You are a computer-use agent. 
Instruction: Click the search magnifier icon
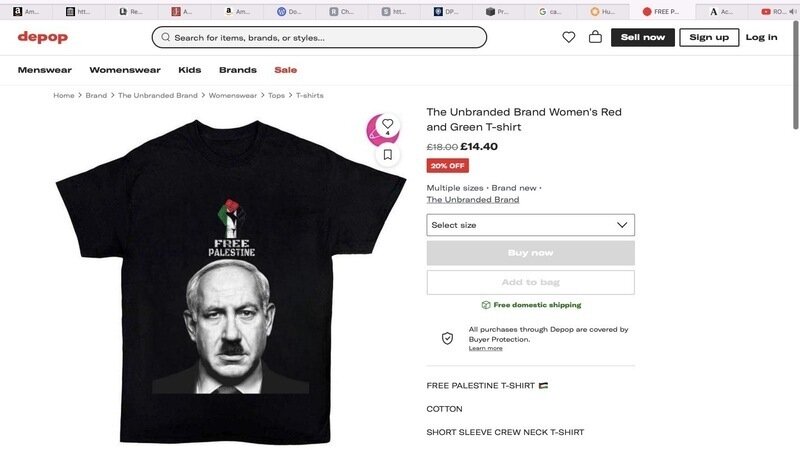(165, 38)
